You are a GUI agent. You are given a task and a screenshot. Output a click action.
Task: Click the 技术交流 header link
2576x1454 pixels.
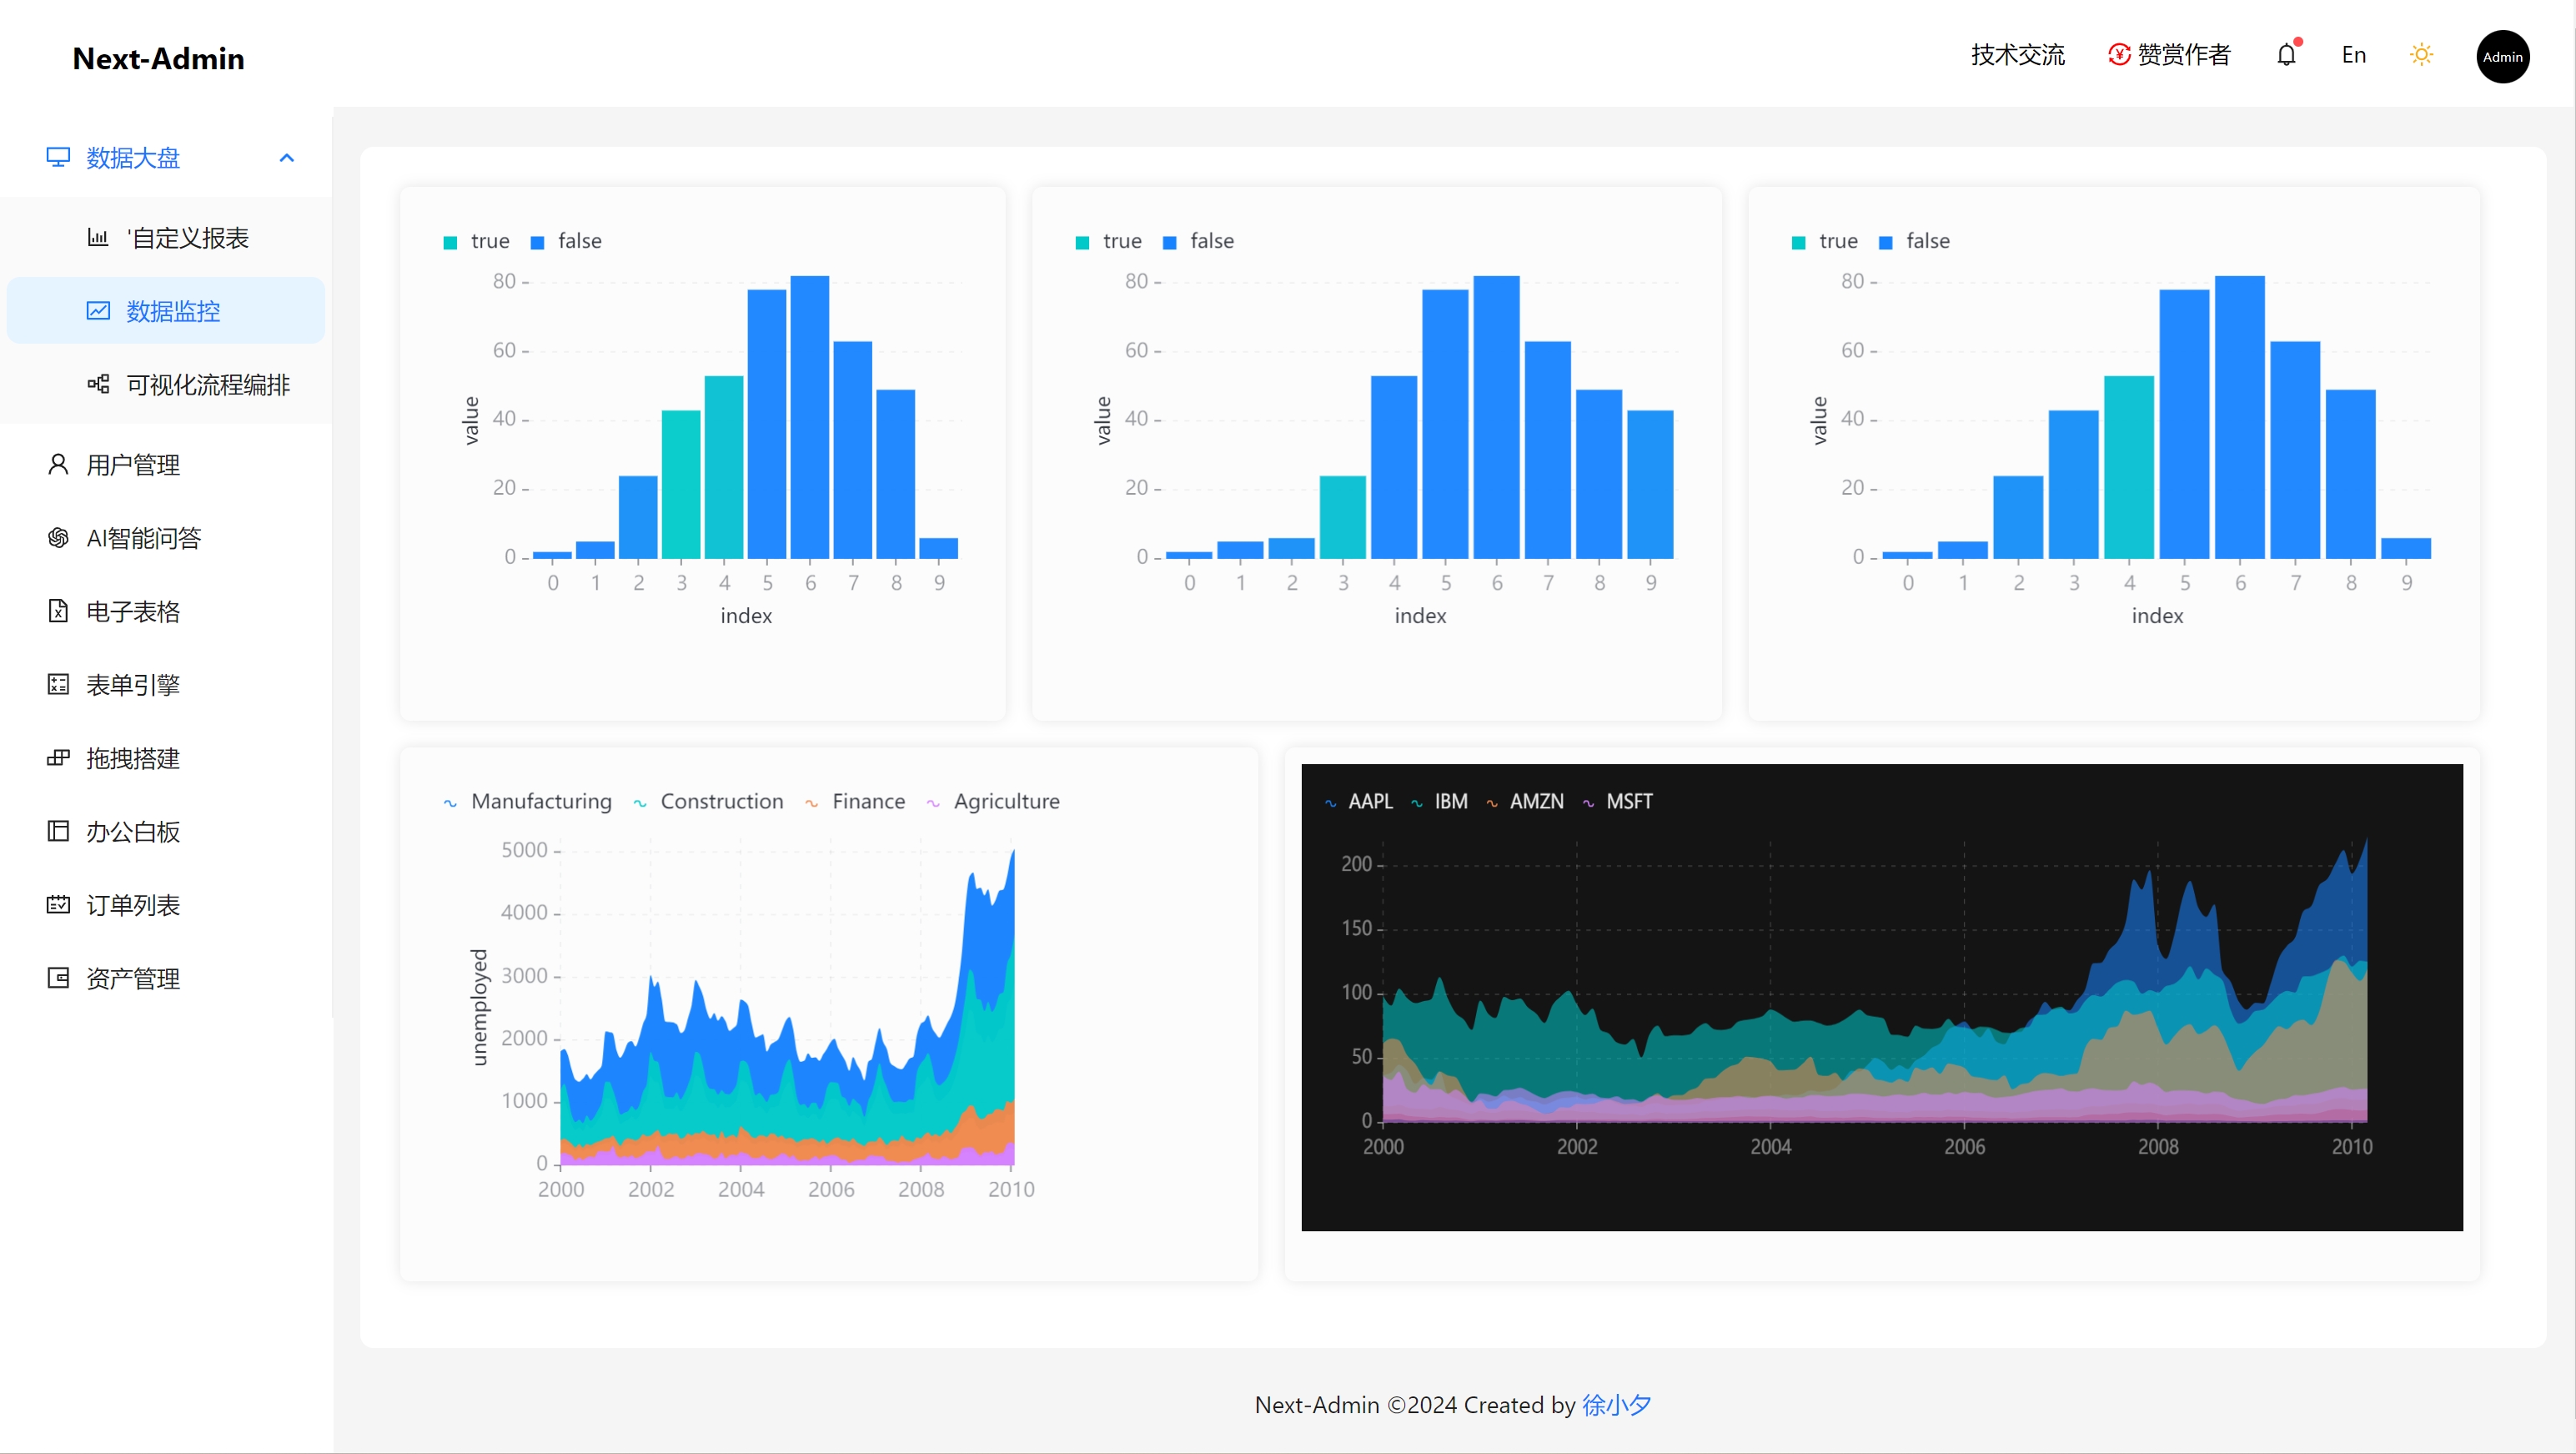[2017, 55]
